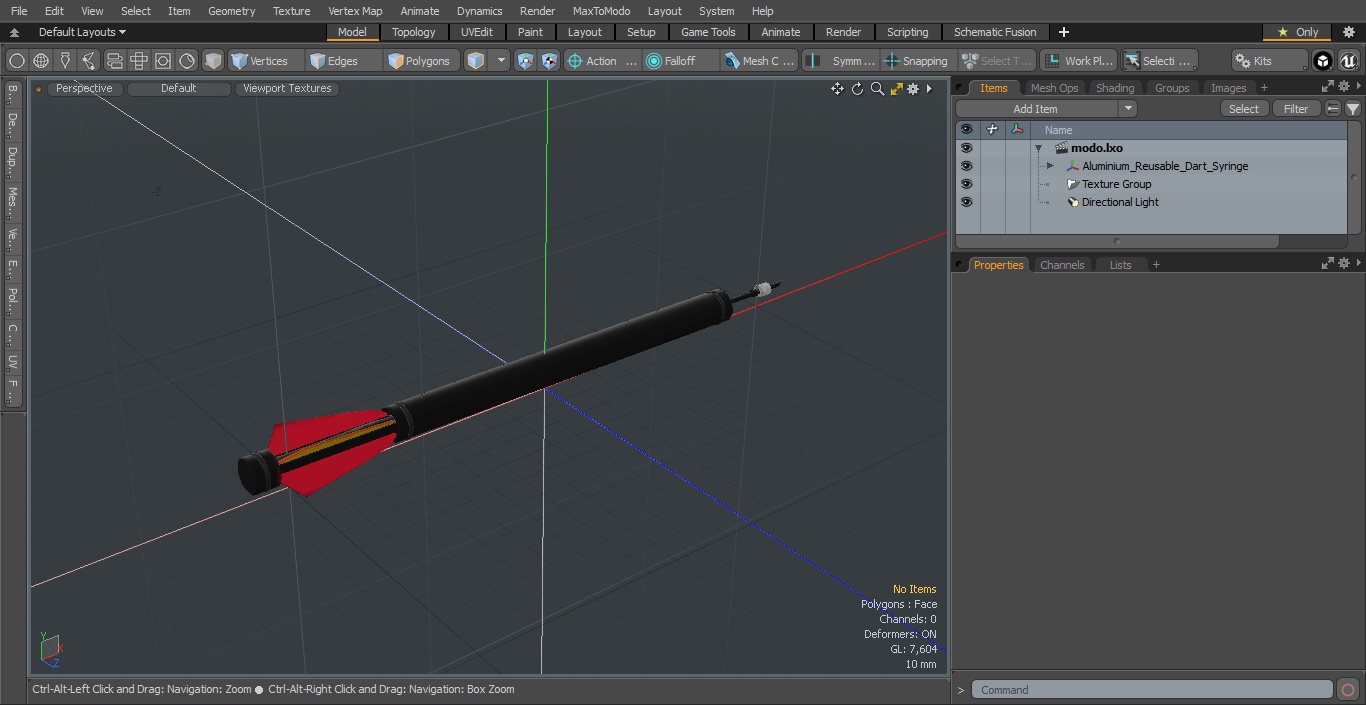Click the Unity cube icon
Screen dimensions: 1366x705
click(1323, 61)
